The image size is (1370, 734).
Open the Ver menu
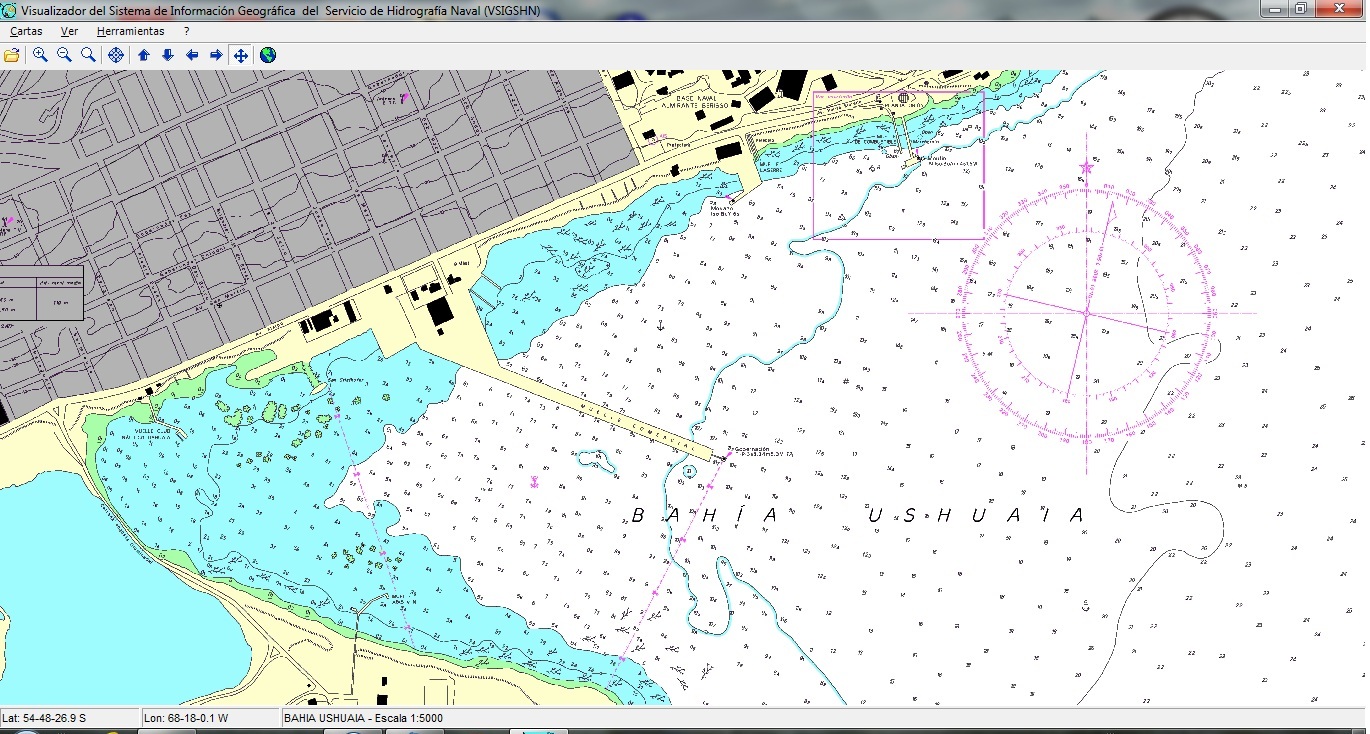click(69, 31)
